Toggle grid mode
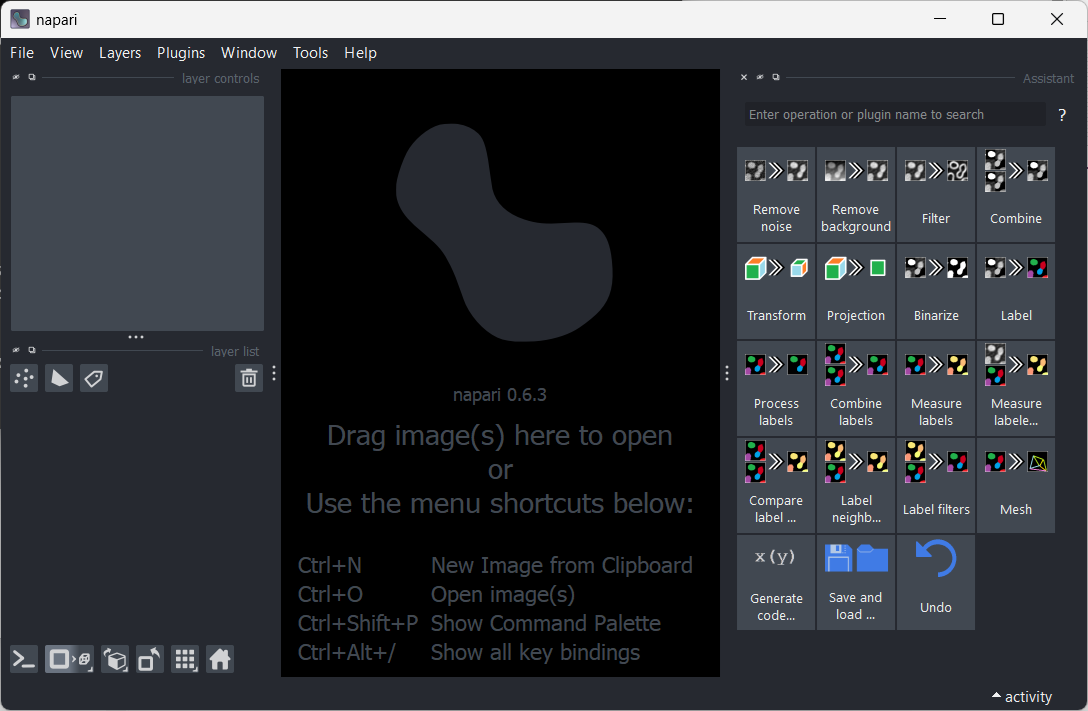This screenshot has width=1088, height=711. click(185, 659)
